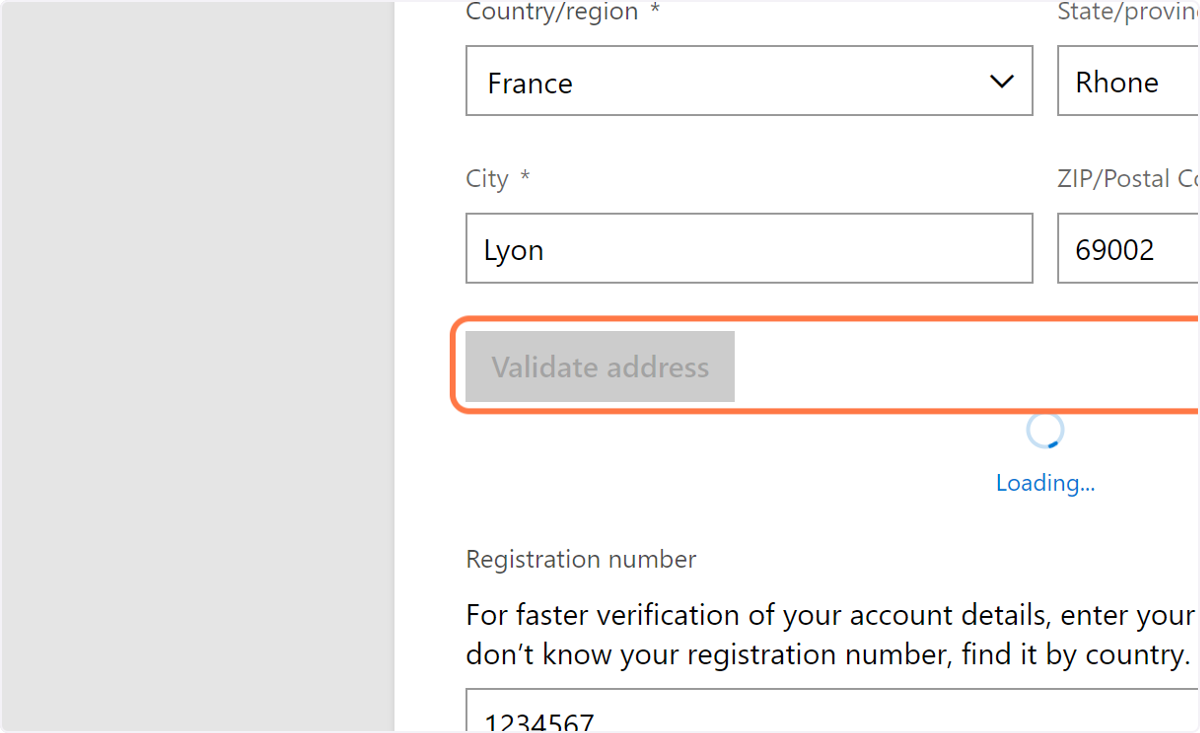Viewport: 1200px width, 733px height.
Task: Click the required asterisk next to City
Action: point(525,178)
